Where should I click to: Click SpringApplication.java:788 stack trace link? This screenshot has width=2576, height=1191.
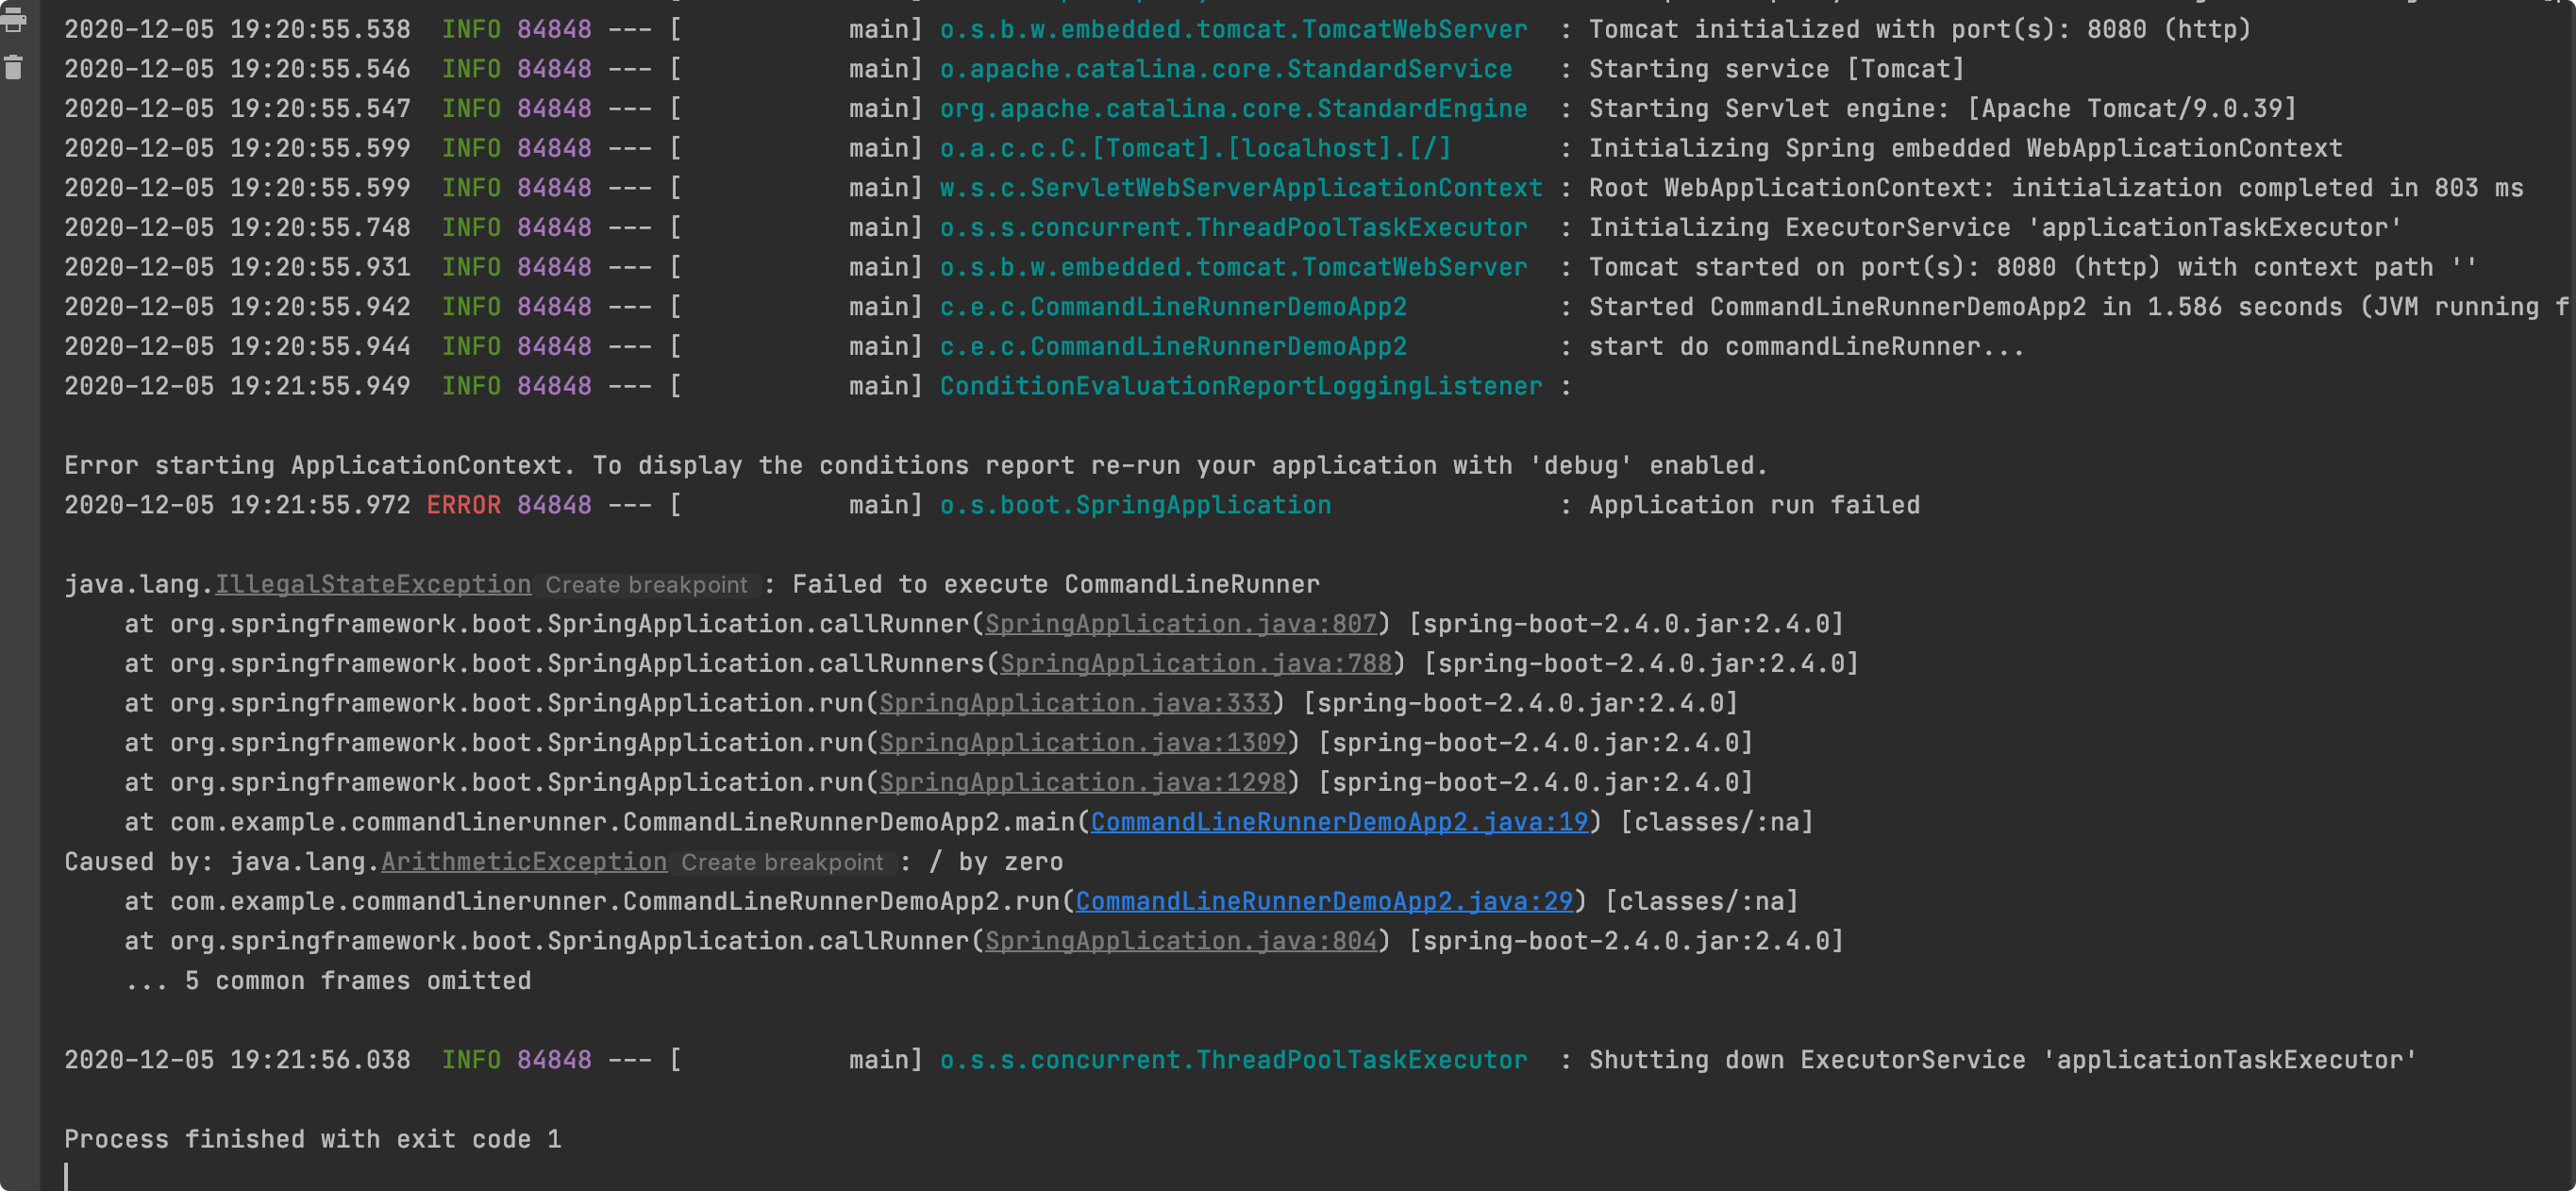click(1195, 663)
